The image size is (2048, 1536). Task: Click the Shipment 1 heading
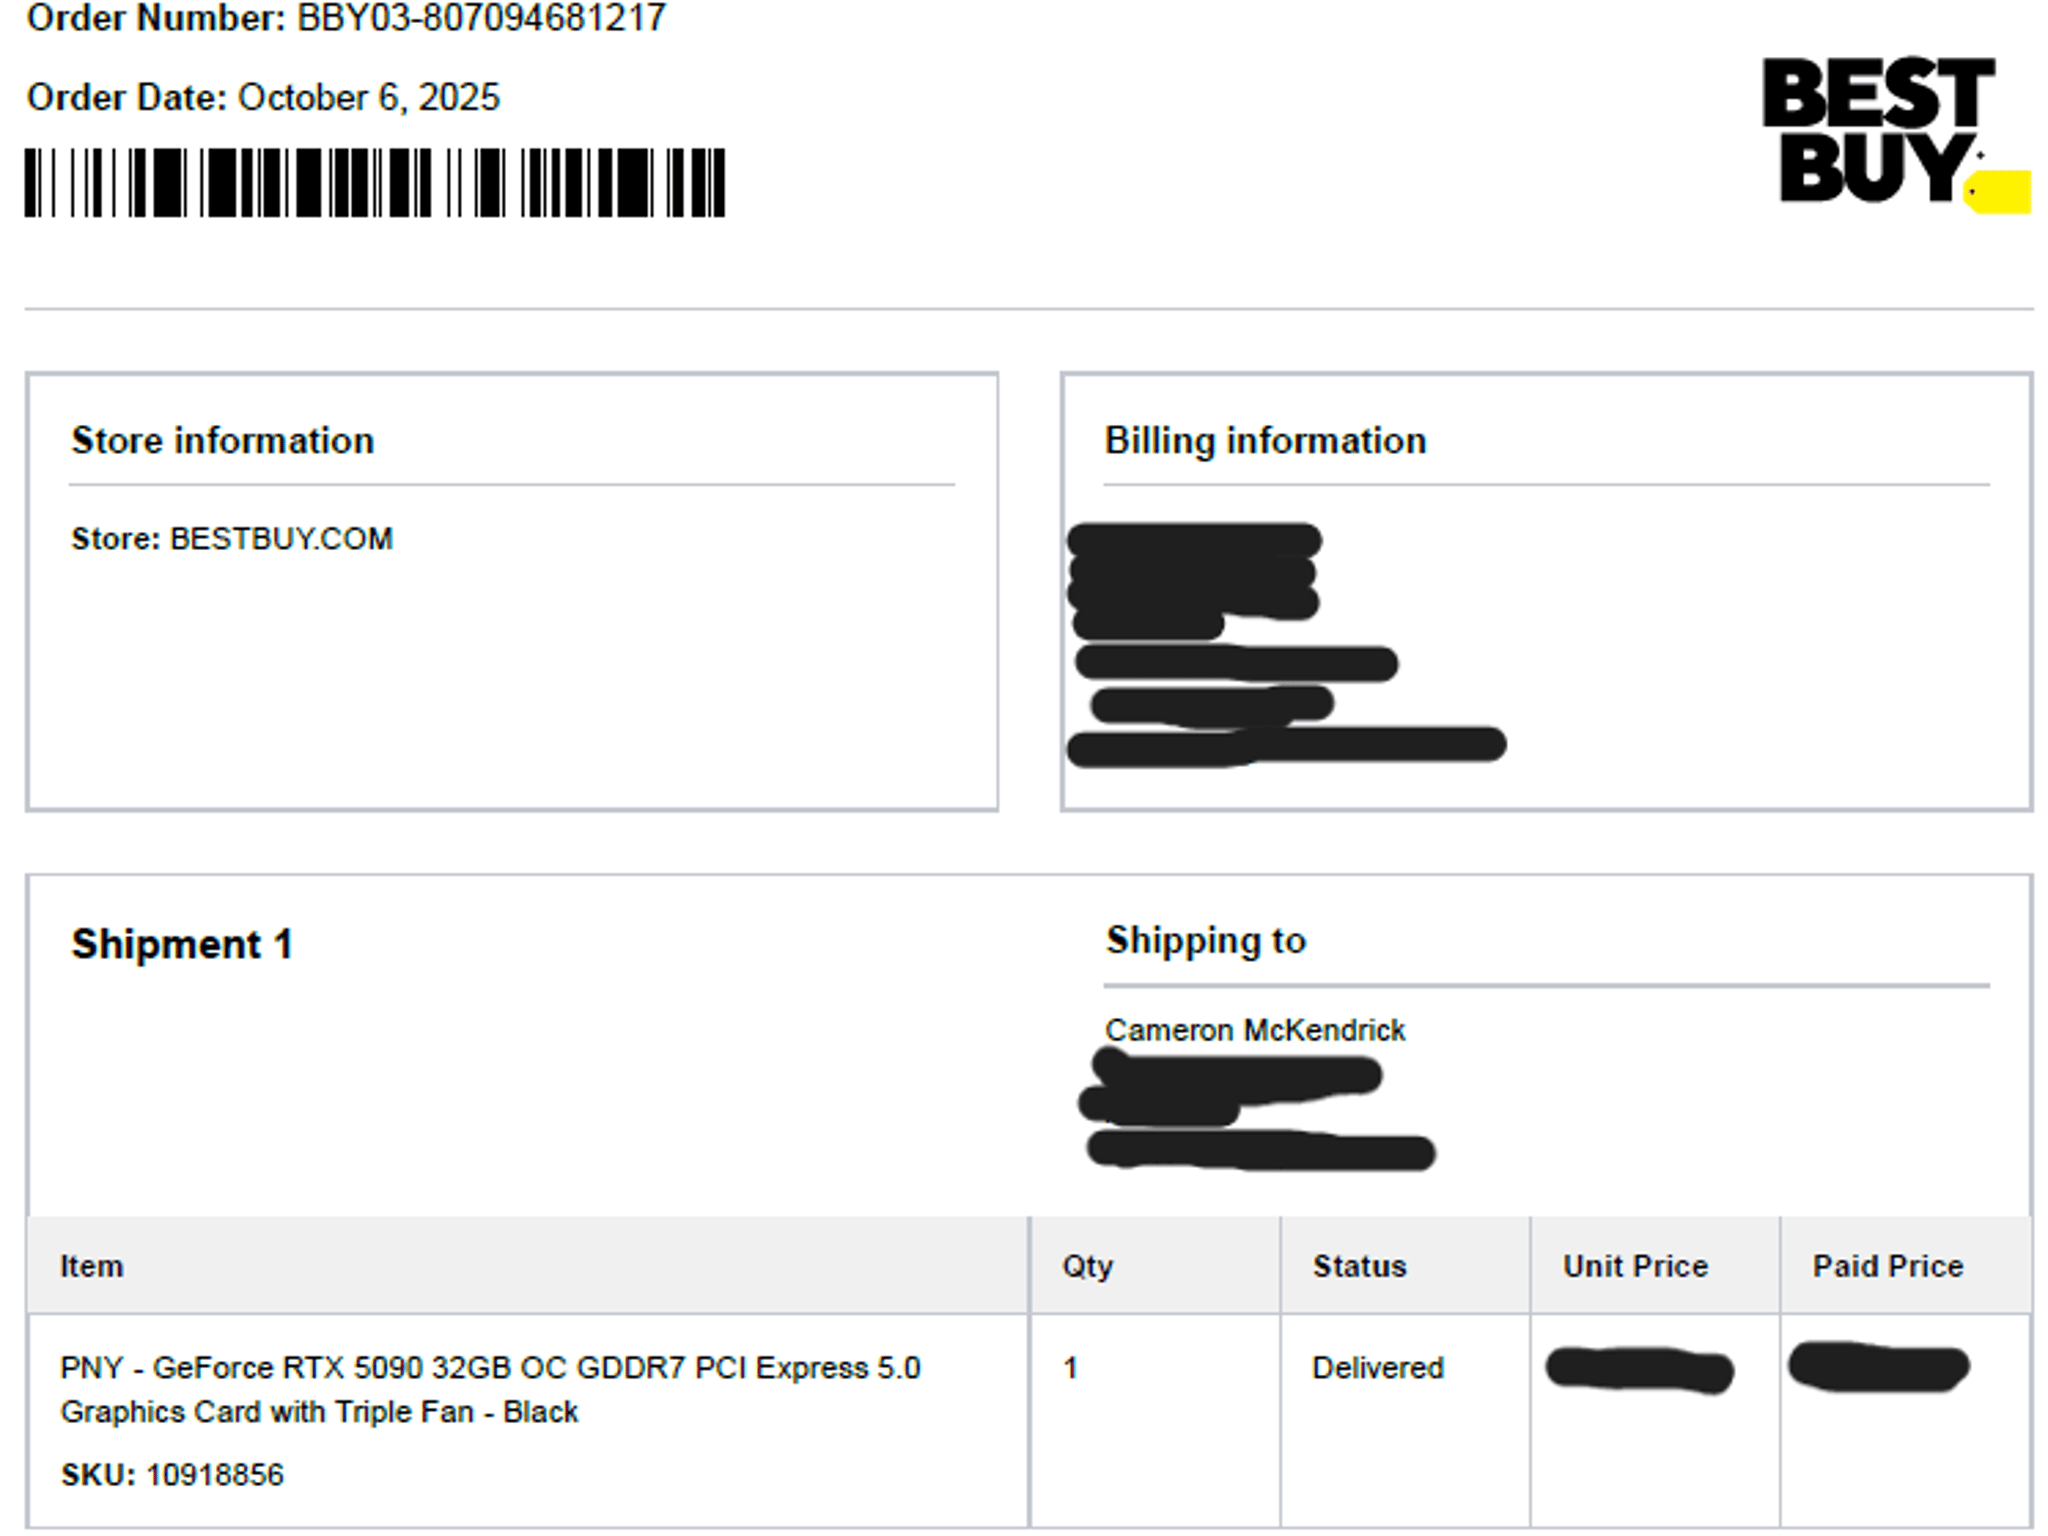click(182, 944)
